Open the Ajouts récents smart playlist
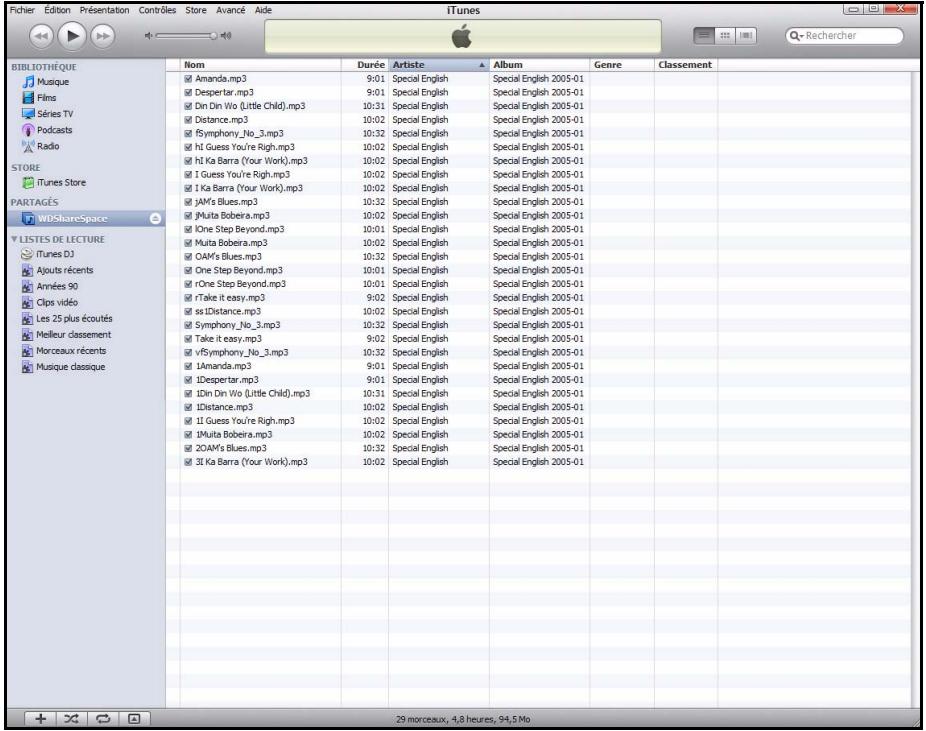This screenshot has height=731, width=926. pos(57,270)
